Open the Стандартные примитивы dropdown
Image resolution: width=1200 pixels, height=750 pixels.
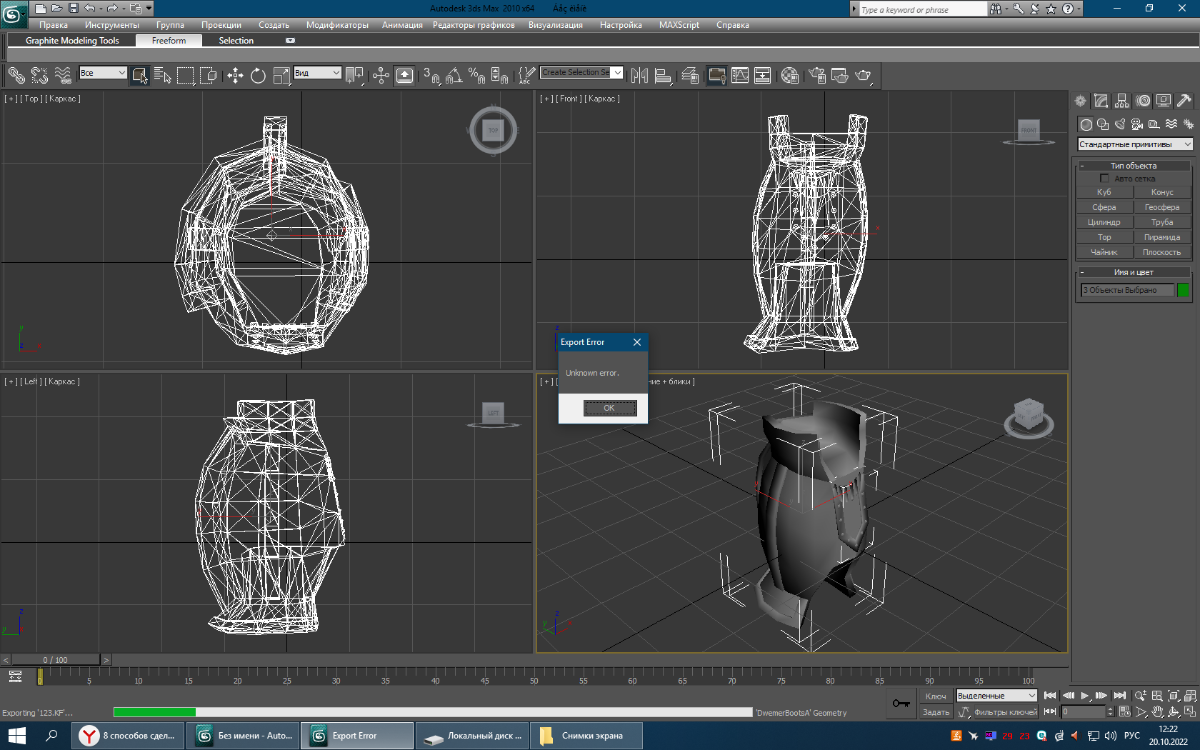1135,144
